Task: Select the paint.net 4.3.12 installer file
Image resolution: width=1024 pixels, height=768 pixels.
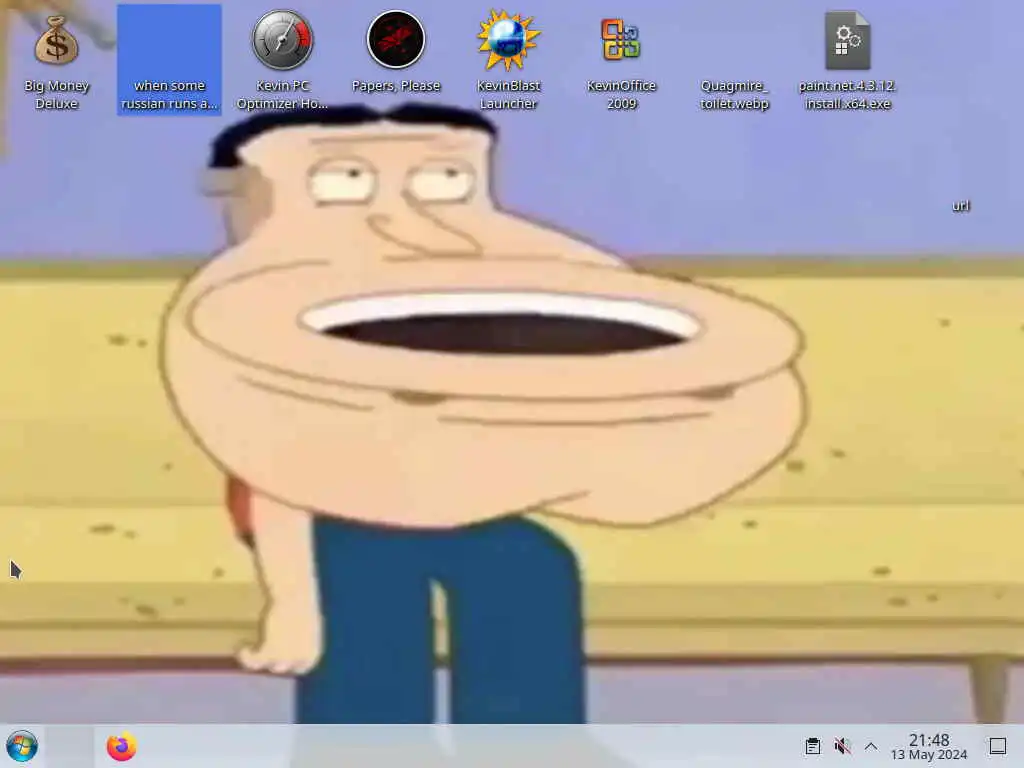Action: click(847, 59)
